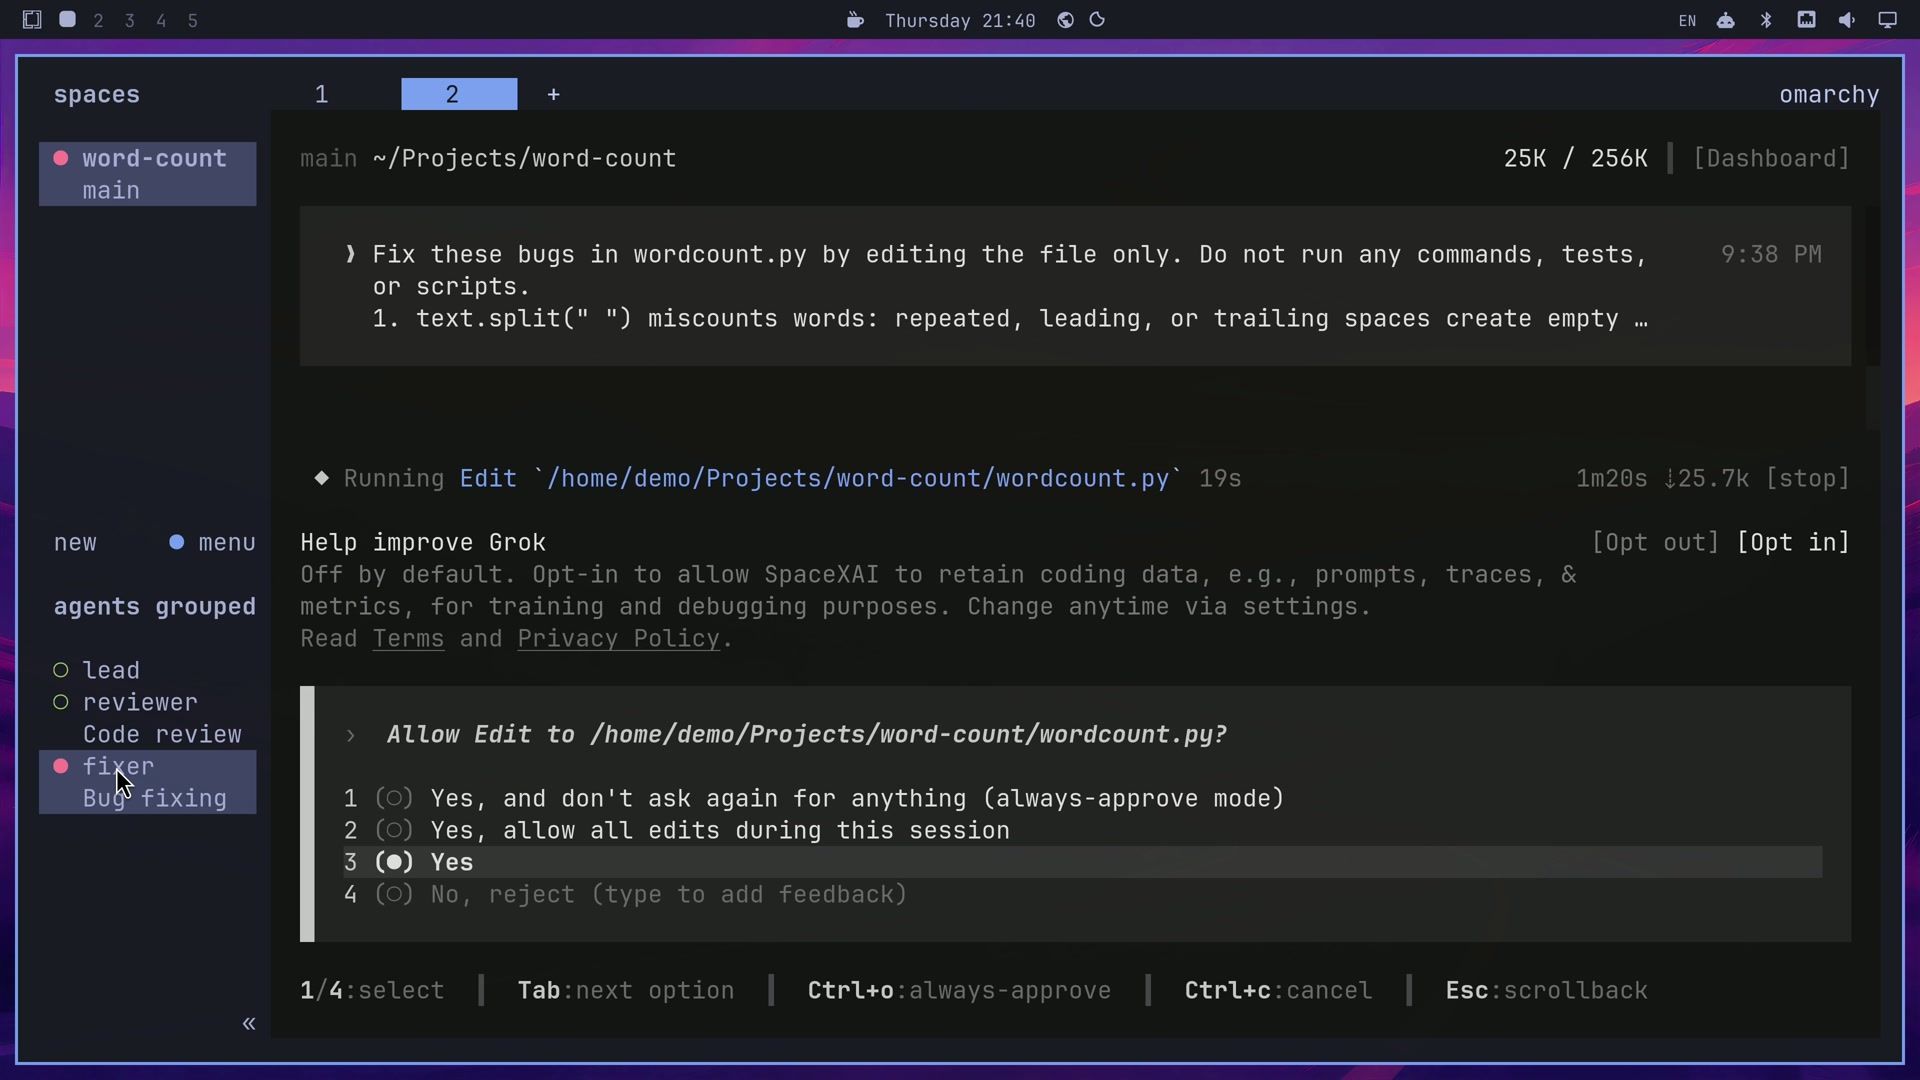Click the EN keyboard layout indicator

[x=1687, y=20]
